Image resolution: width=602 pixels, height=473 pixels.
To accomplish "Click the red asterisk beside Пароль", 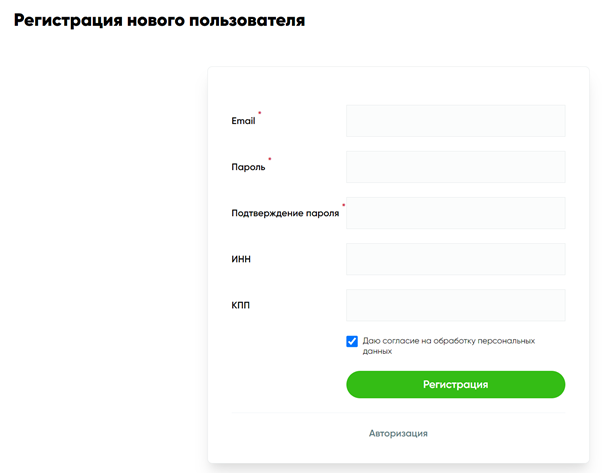I will (x=270, y=160).
